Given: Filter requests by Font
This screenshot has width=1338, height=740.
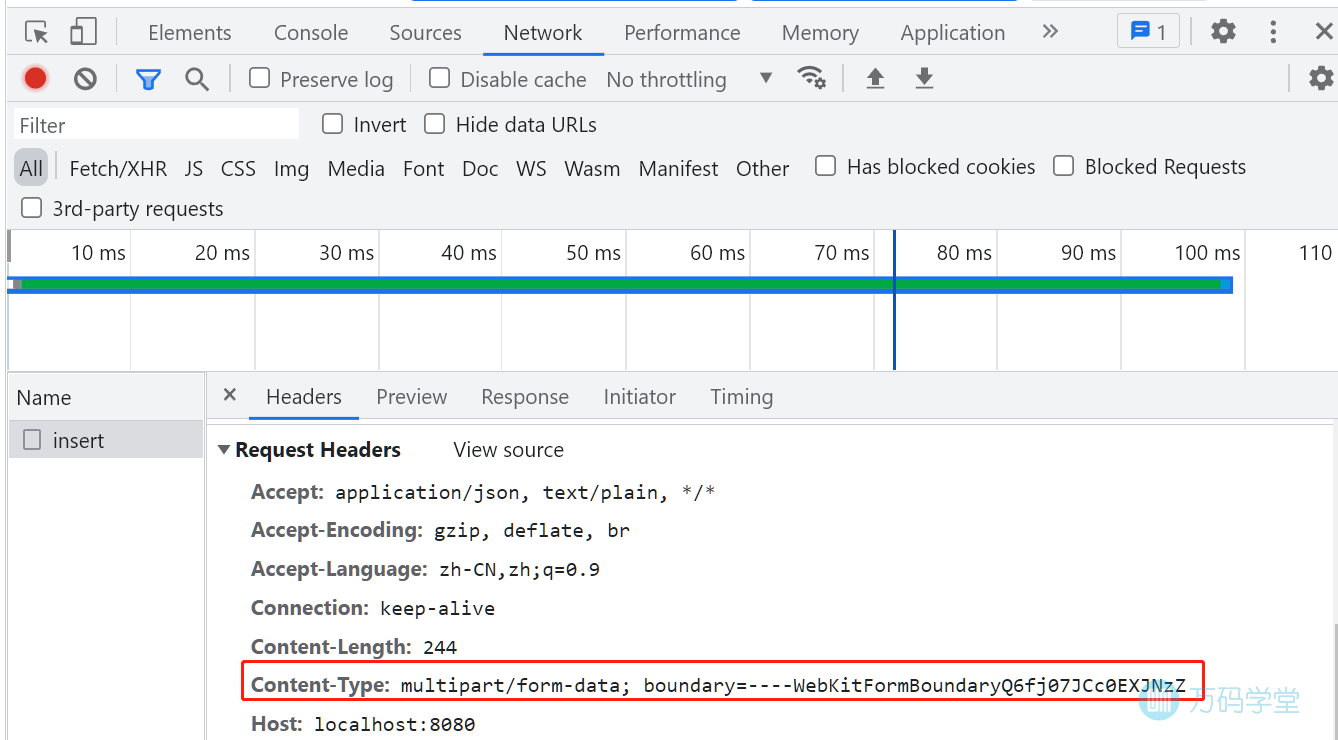Looking at the screenshot, I should [x=423, y=168].
